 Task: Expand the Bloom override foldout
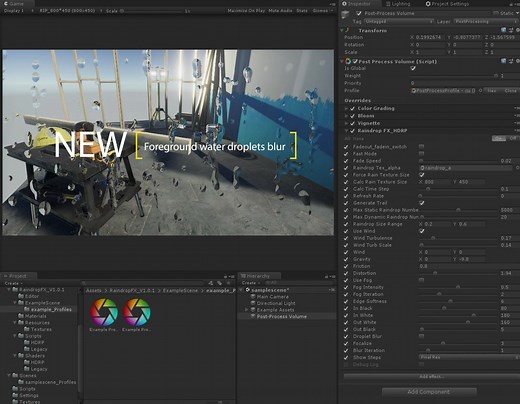346,116
